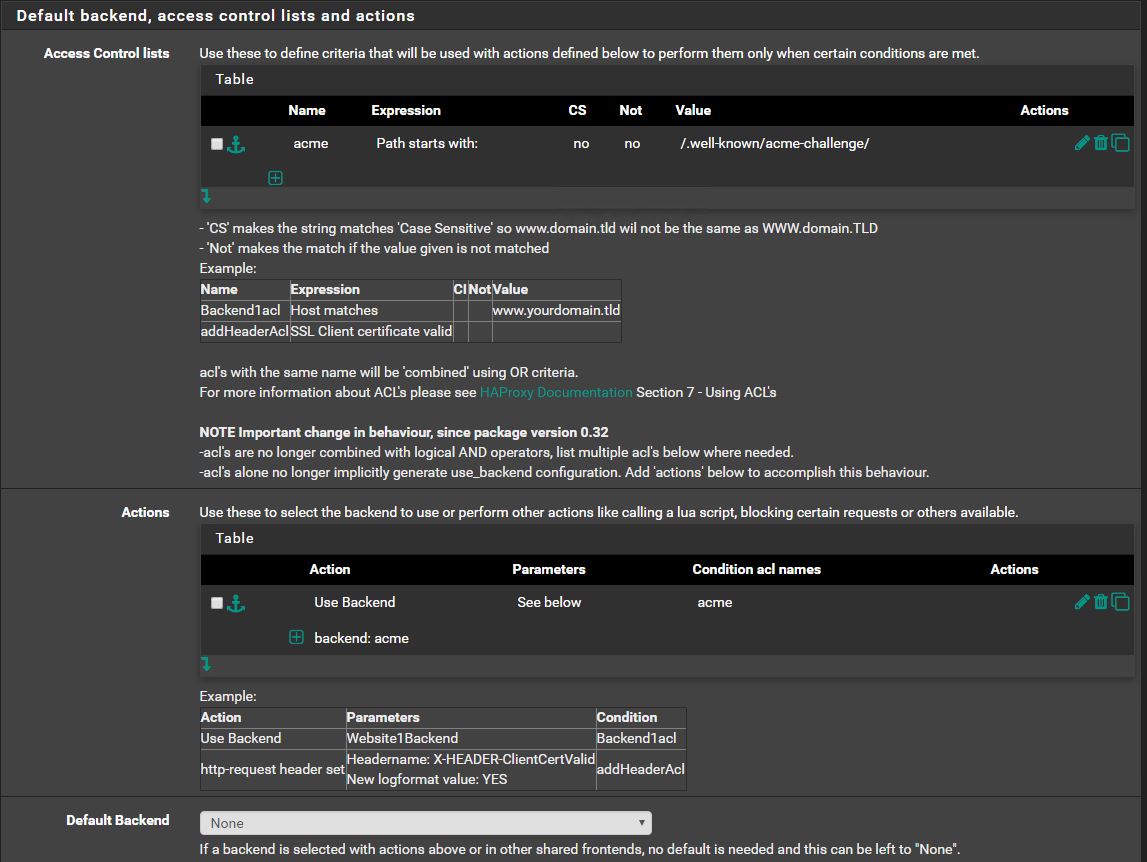Click the Use Backend action cell
The image size is (1147, 862).
point(354,602)
